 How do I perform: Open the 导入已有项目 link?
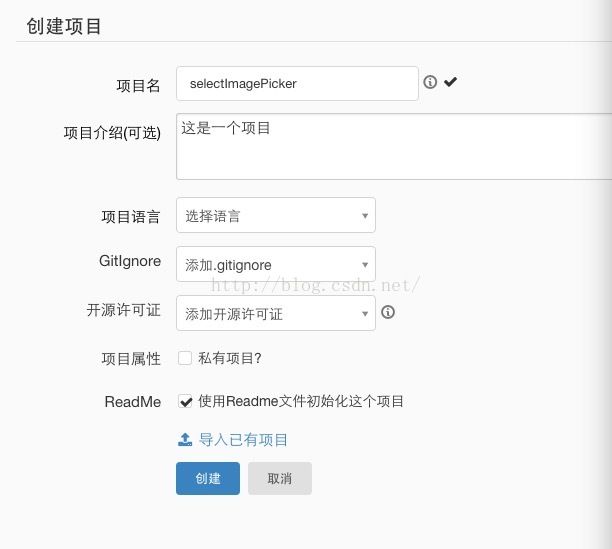coord(243,440)
